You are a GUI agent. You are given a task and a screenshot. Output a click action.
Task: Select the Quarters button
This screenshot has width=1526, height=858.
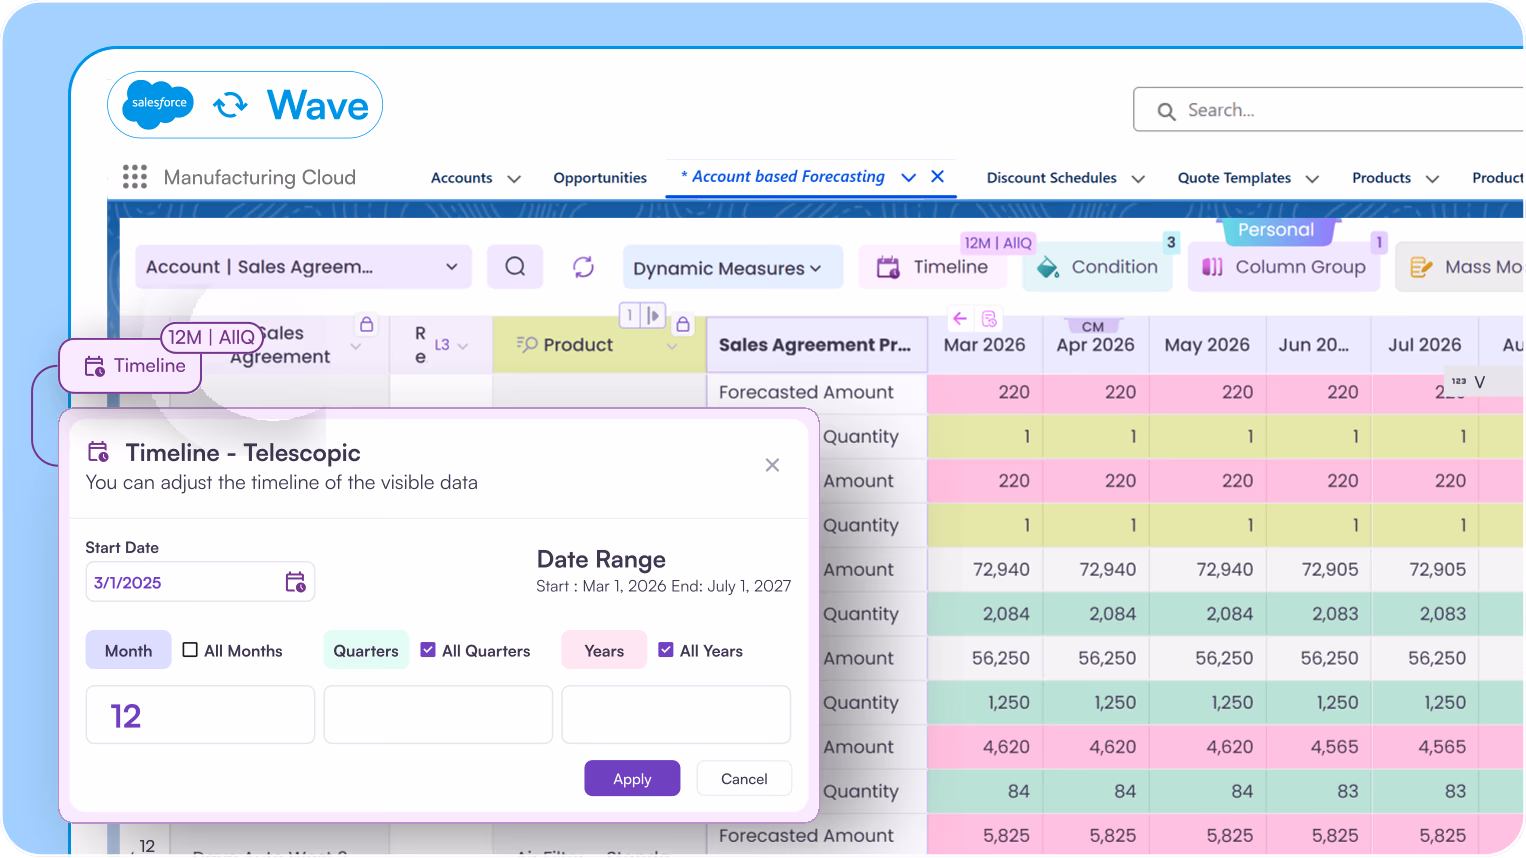[366, 650]
